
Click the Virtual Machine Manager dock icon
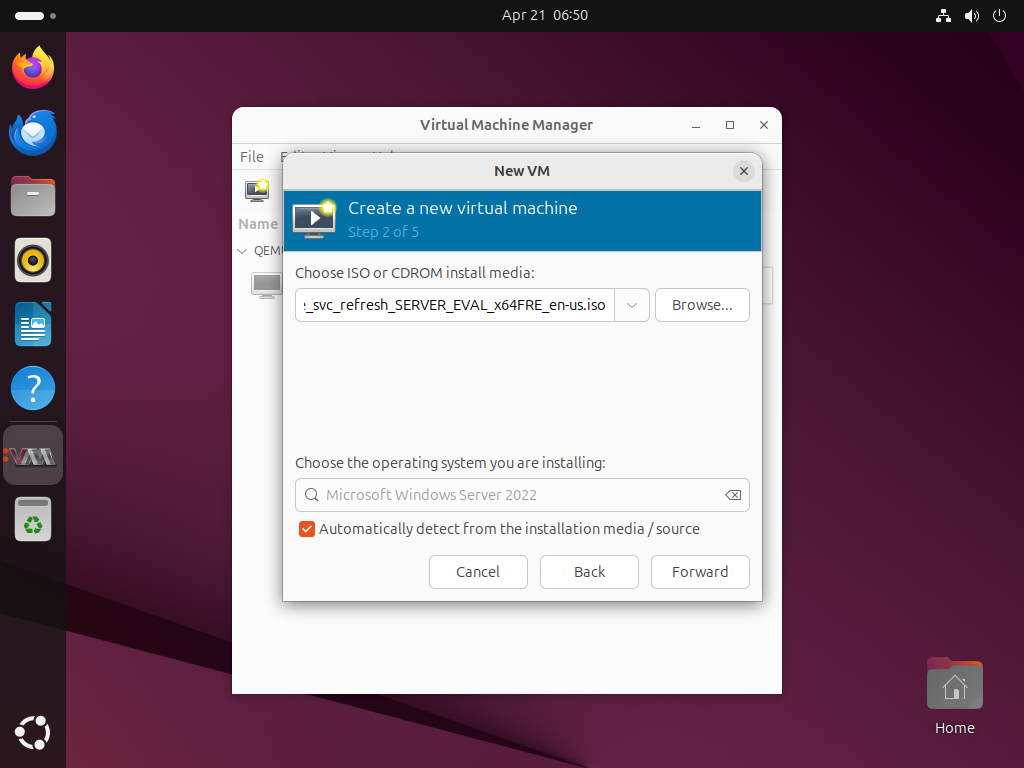coord(33,456)
